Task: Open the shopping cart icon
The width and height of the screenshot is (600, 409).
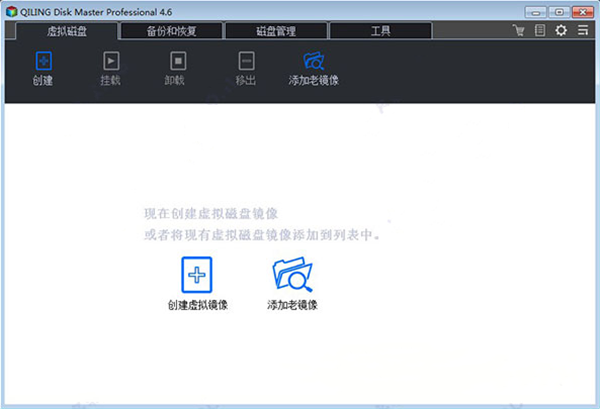Action: click(518, 30)
